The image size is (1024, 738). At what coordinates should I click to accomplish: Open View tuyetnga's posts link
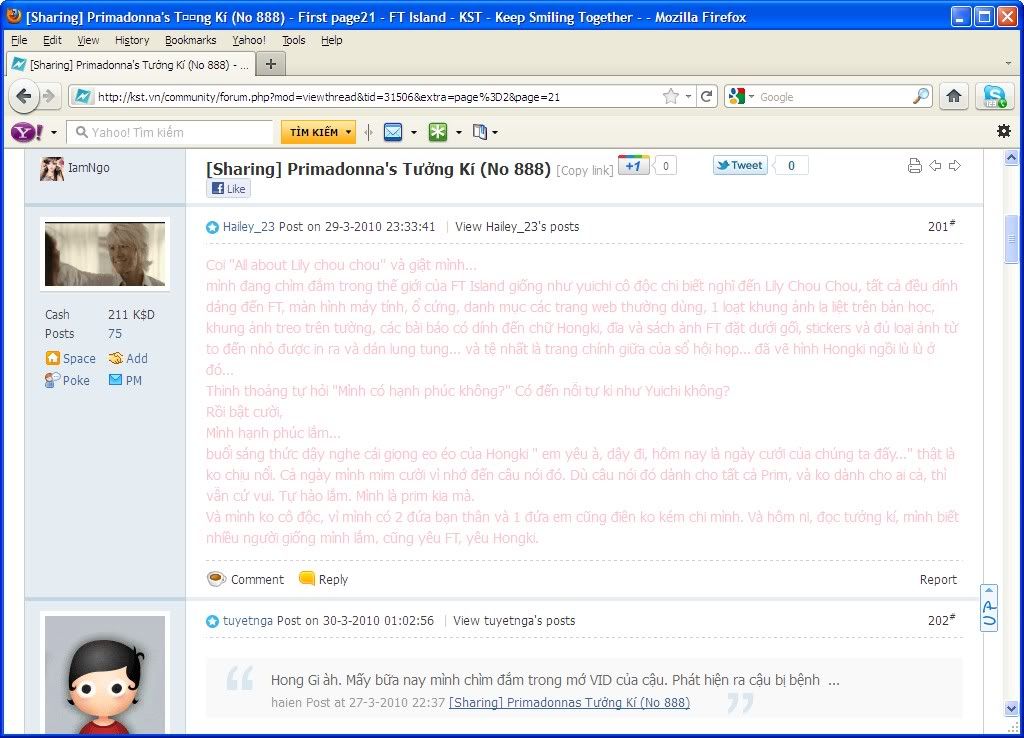click(514, 620)
